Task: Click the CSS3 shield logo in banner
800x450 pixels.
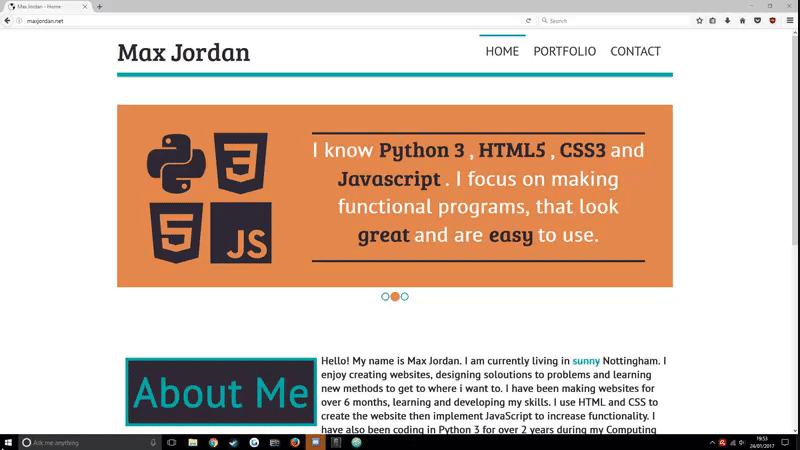Action: pos(240,163)
